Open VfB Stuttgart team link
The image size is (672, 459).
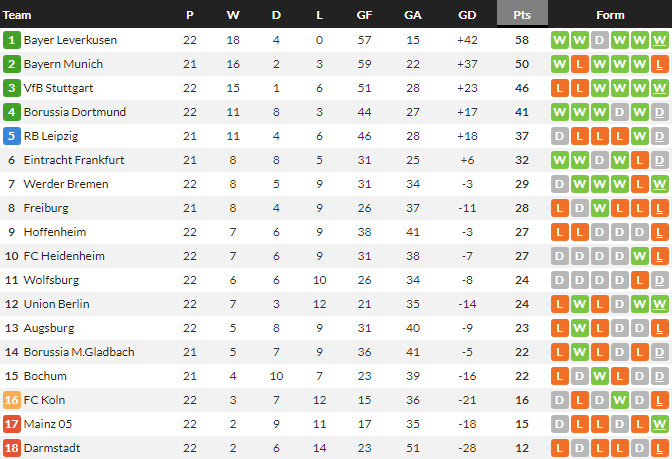point(58,88)
